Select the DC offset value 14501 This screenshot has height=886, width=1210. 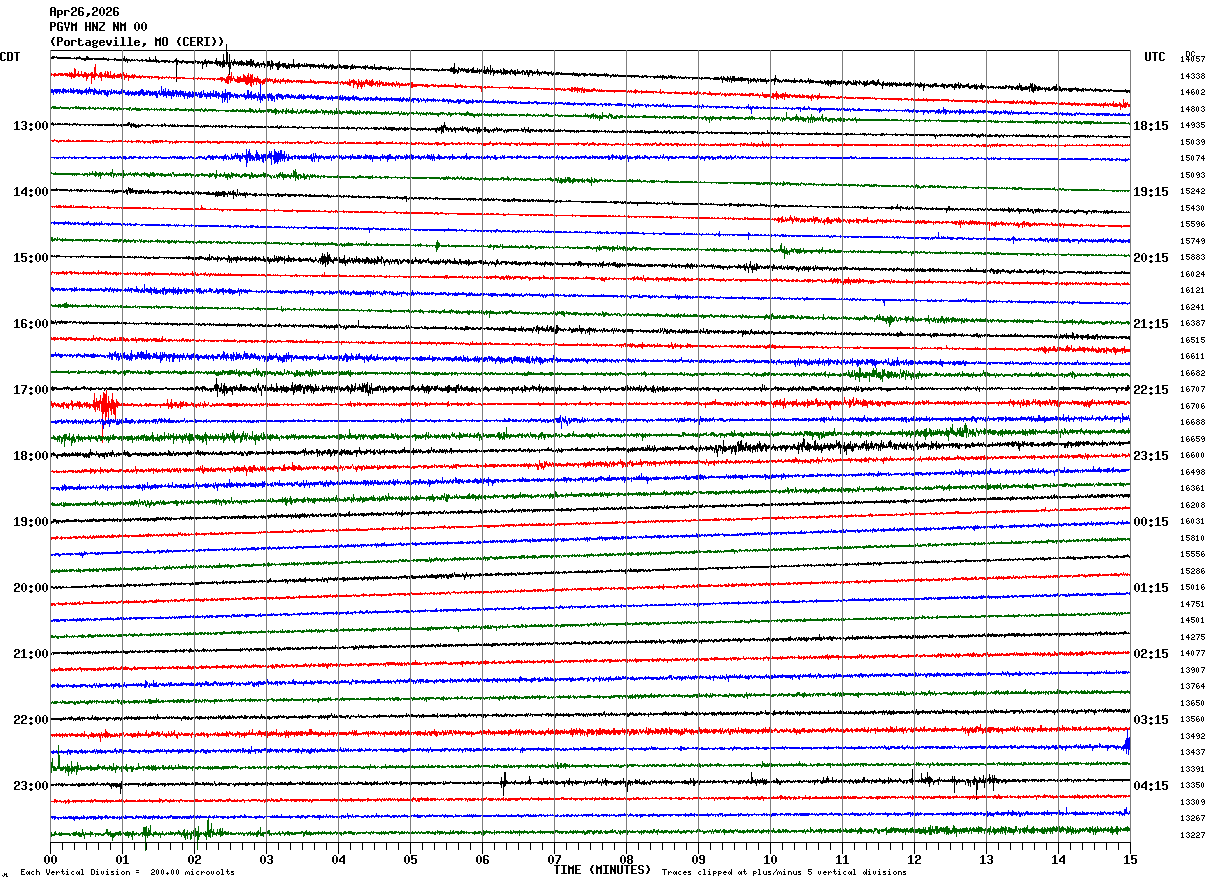tap(1192, 621)
